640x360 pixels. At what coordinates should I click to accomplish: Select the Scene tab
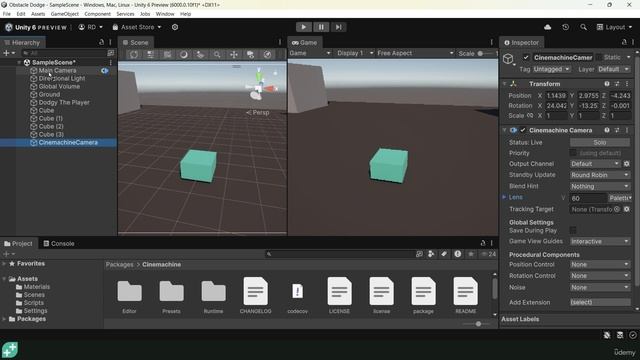[x=136, y=42]
